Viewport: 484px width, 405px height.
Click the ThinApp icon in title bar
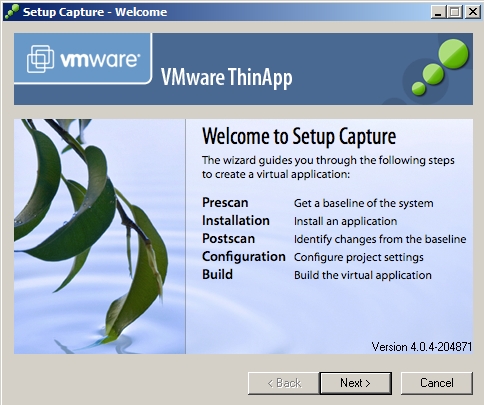click(x=12, y=12)
